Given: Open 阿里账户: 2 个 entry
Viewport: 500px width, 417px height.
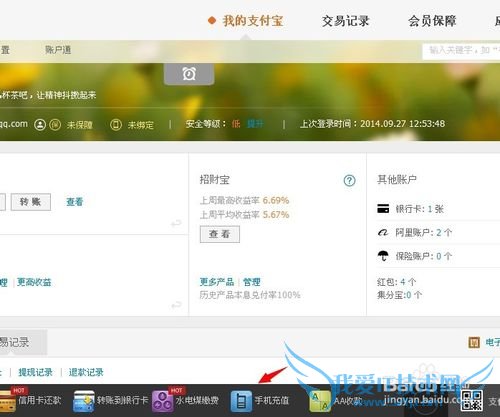Looking at the screenshot, I should tap(423, 233).
